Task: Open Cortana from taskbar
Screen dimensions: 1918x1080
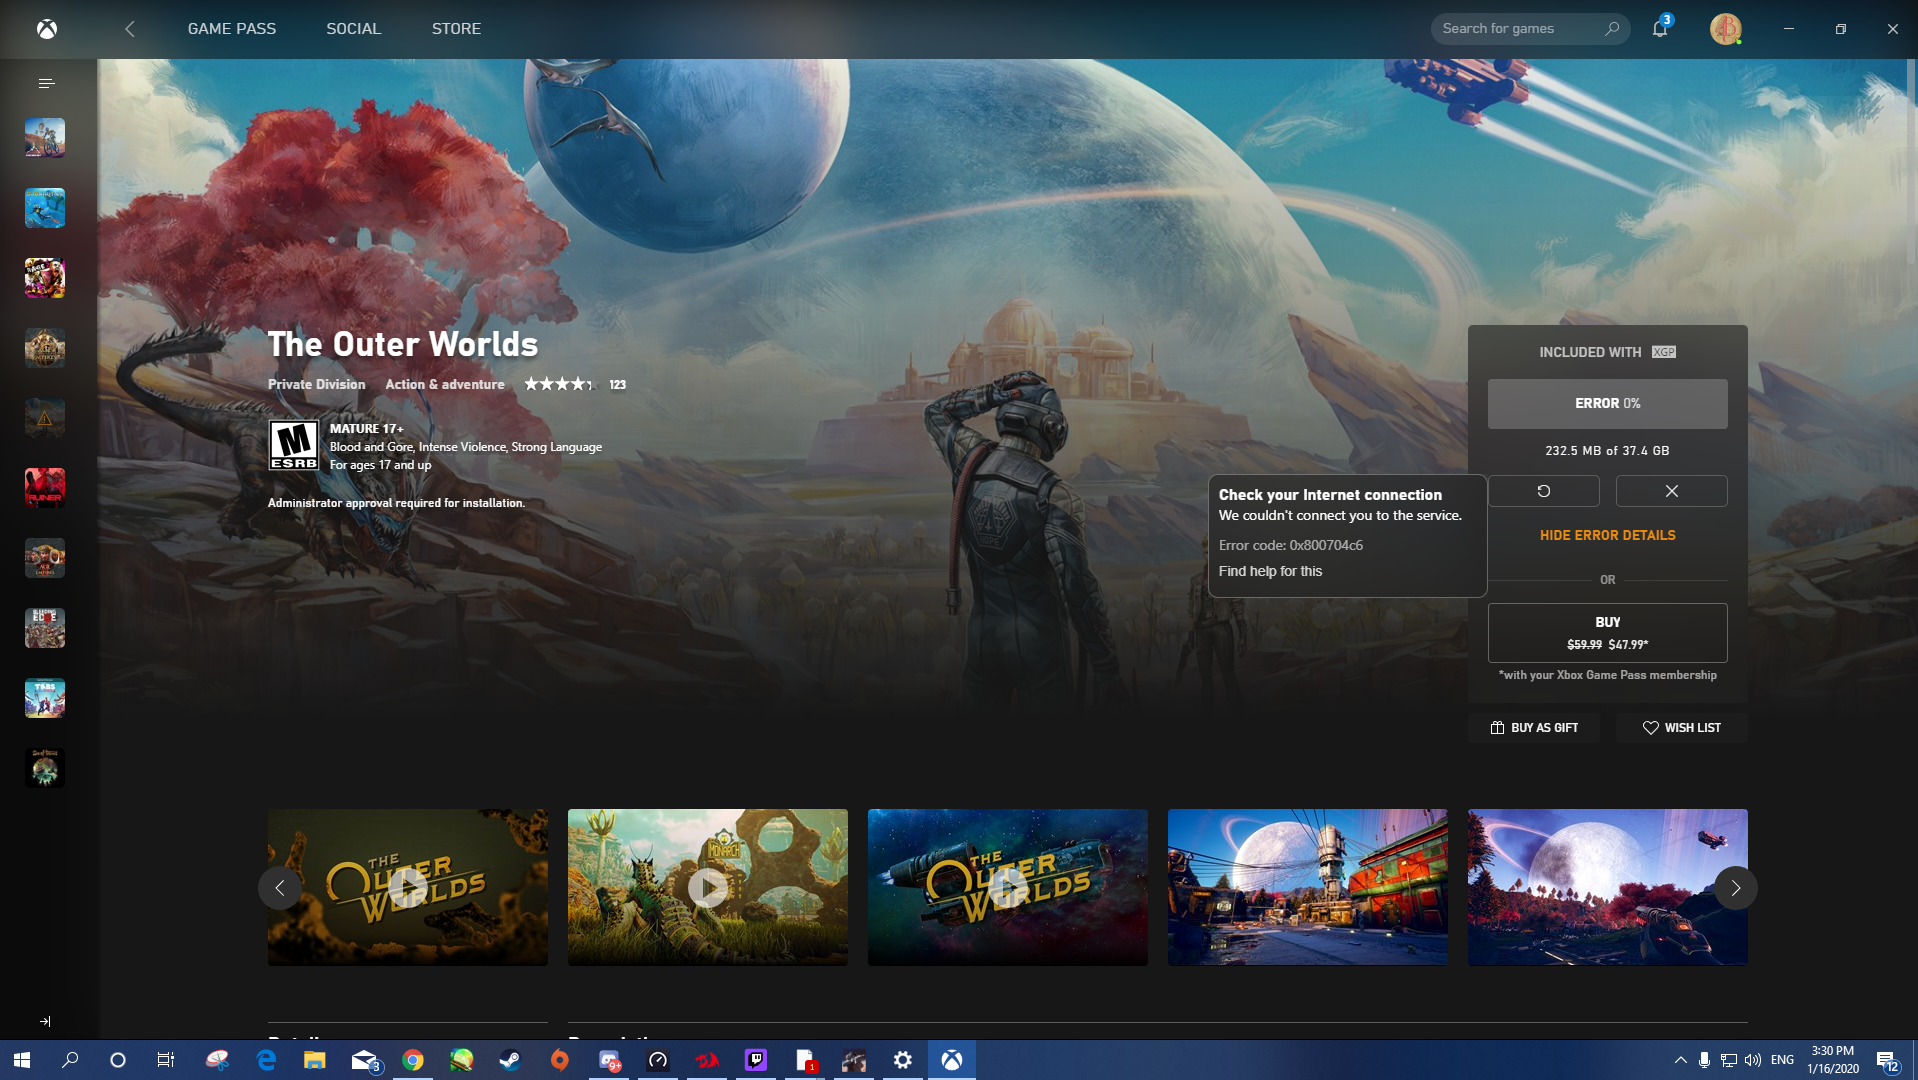Action: [x=118, y=1060]
